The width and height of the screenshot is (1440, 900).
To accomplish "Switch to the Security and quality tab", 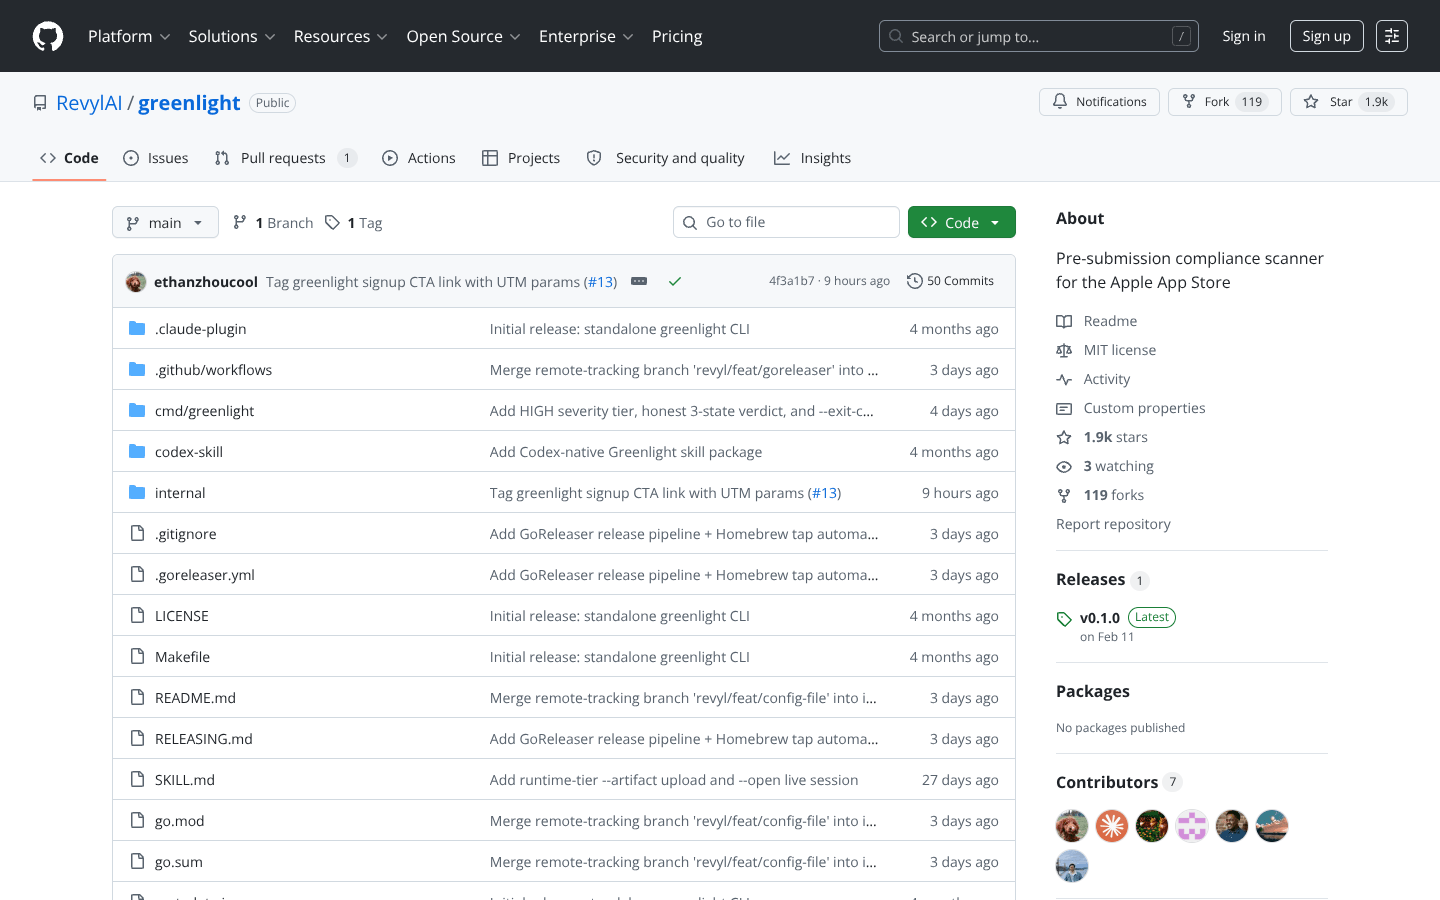I will (x=665, y=158).
